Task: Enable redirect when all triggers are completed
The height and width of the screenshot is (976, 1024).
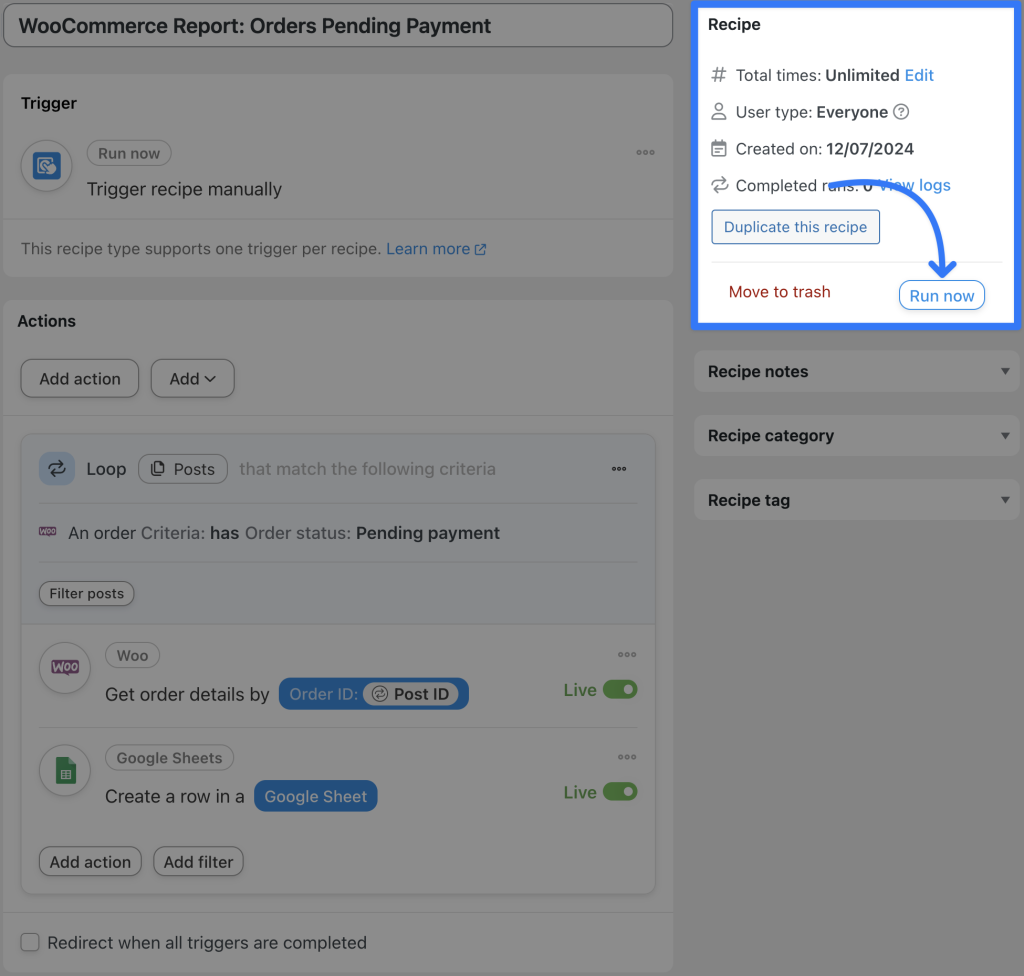Action: click(x=30, y=942)
